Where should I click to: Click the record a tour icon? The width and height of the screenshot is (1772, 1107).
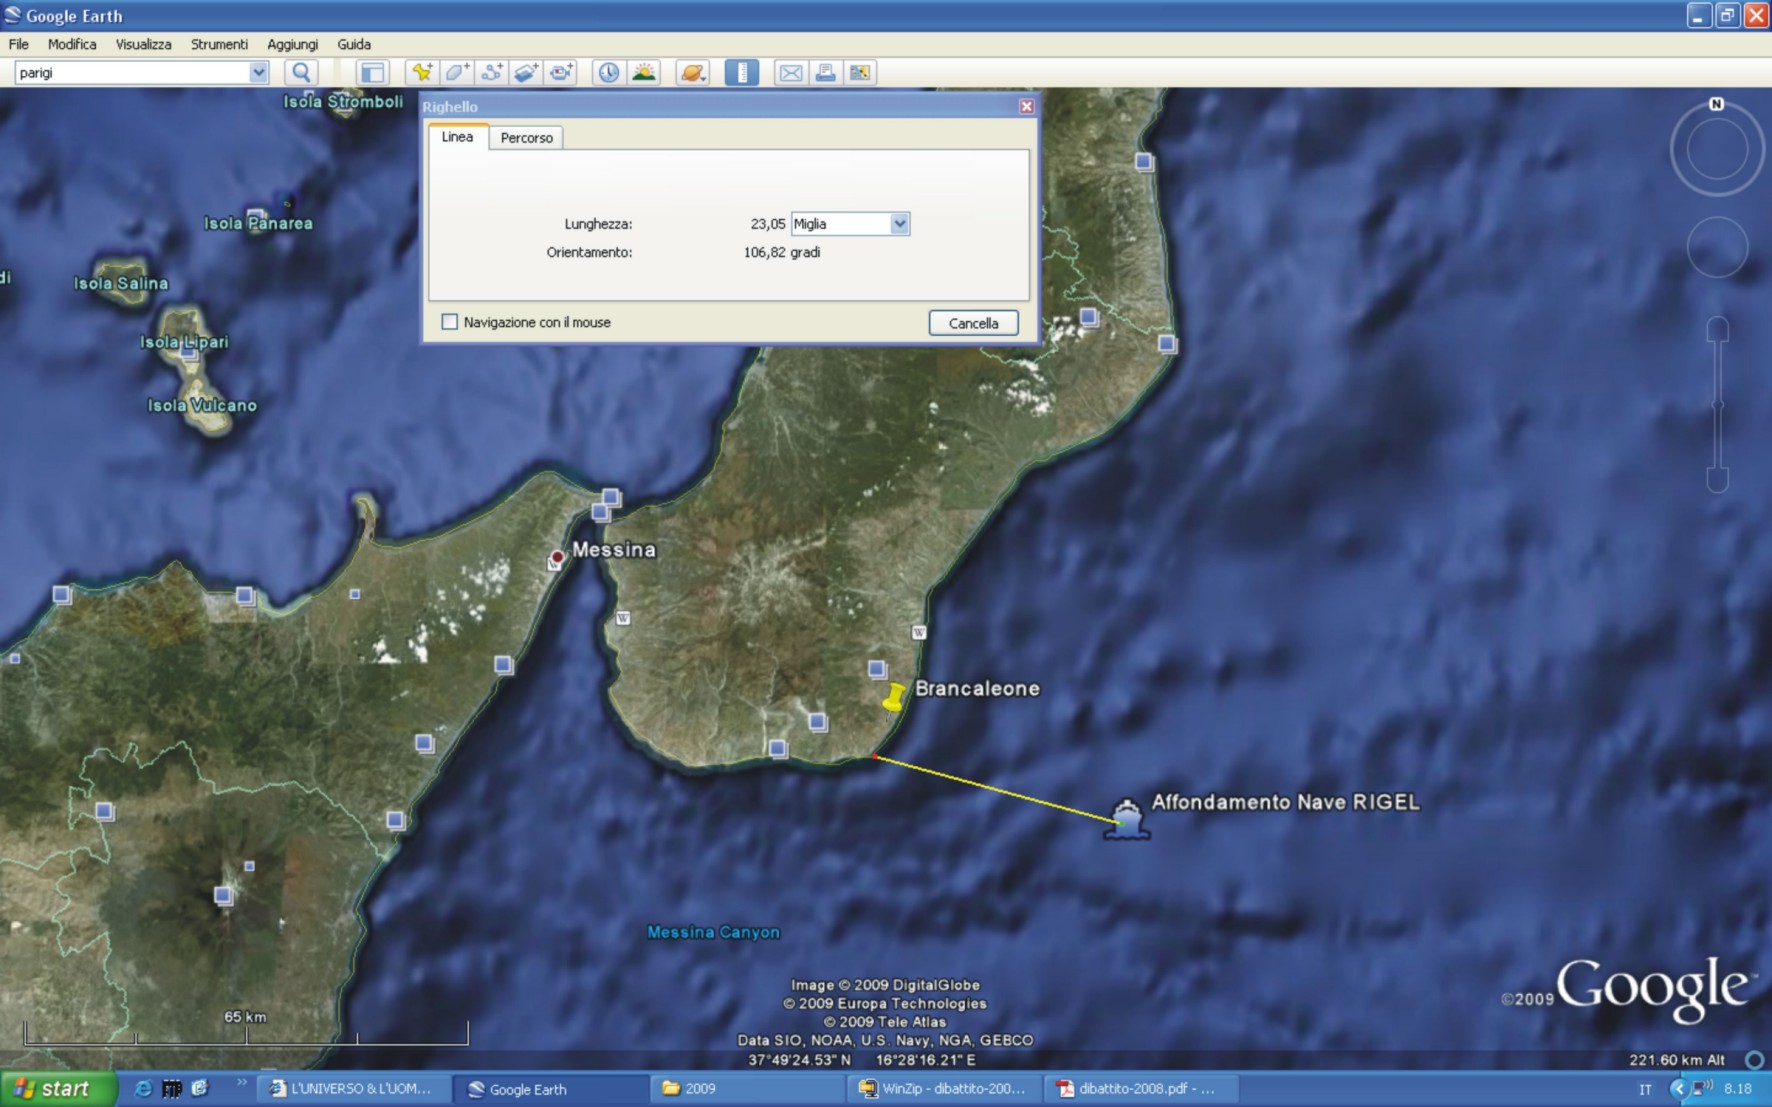pos(561,72)
